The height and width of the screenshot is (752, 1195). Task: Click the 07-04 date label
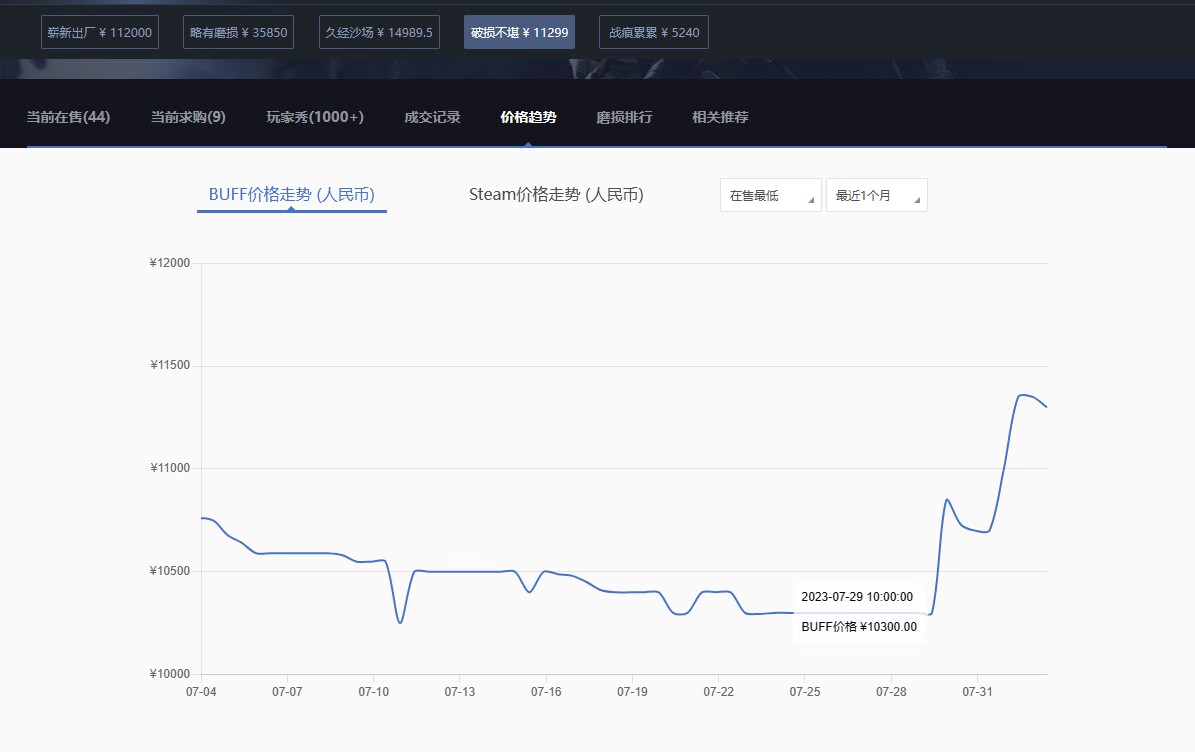pos(201,692)
